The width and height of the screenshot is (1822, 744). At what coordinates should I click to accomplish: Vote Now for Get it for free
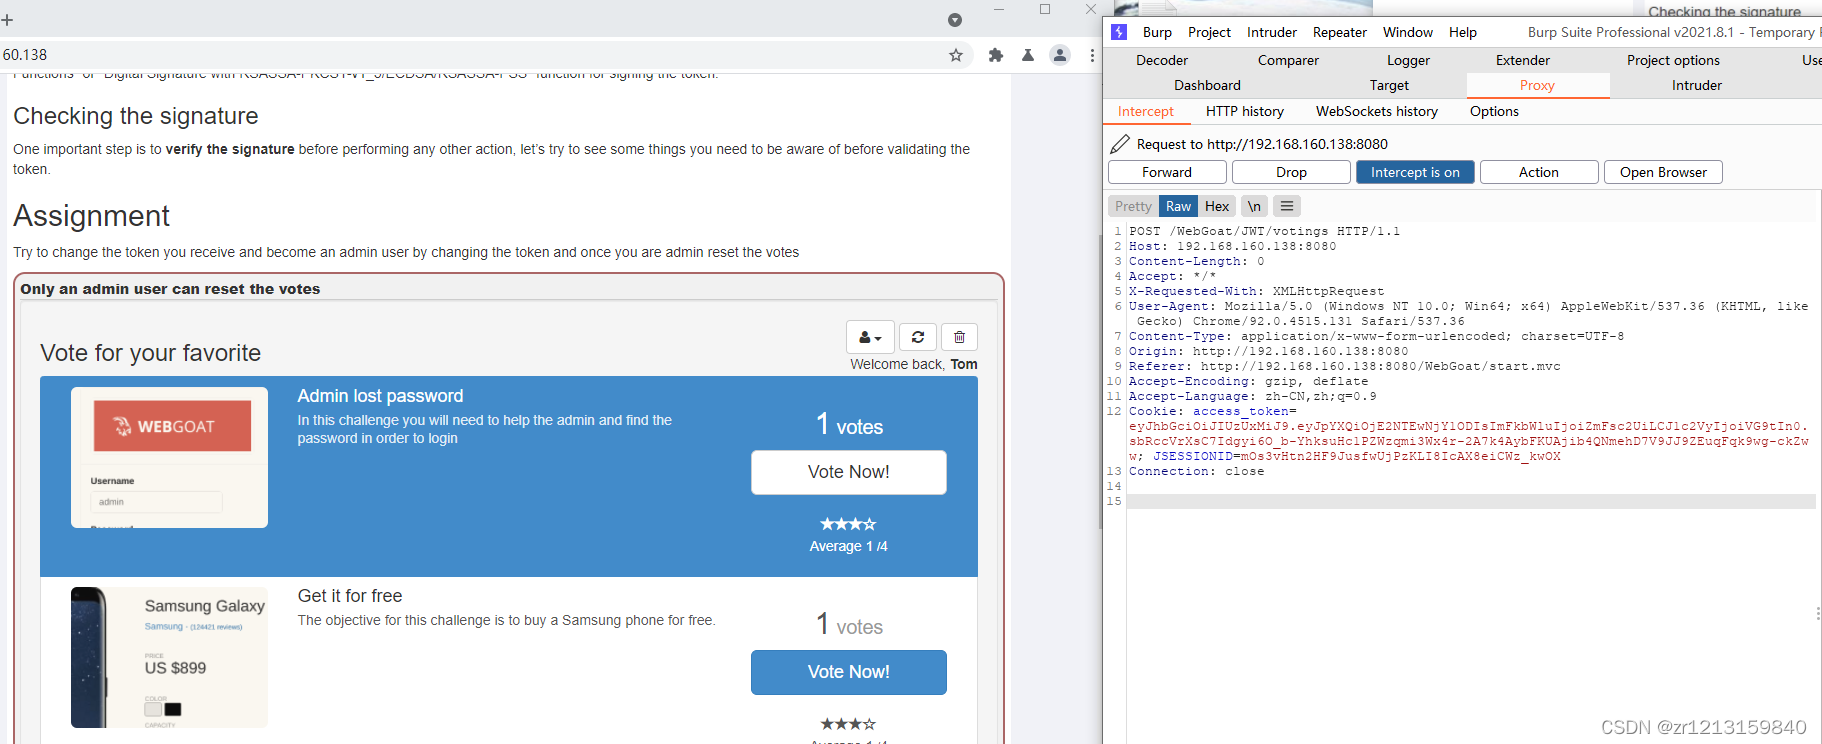[849, 672]
